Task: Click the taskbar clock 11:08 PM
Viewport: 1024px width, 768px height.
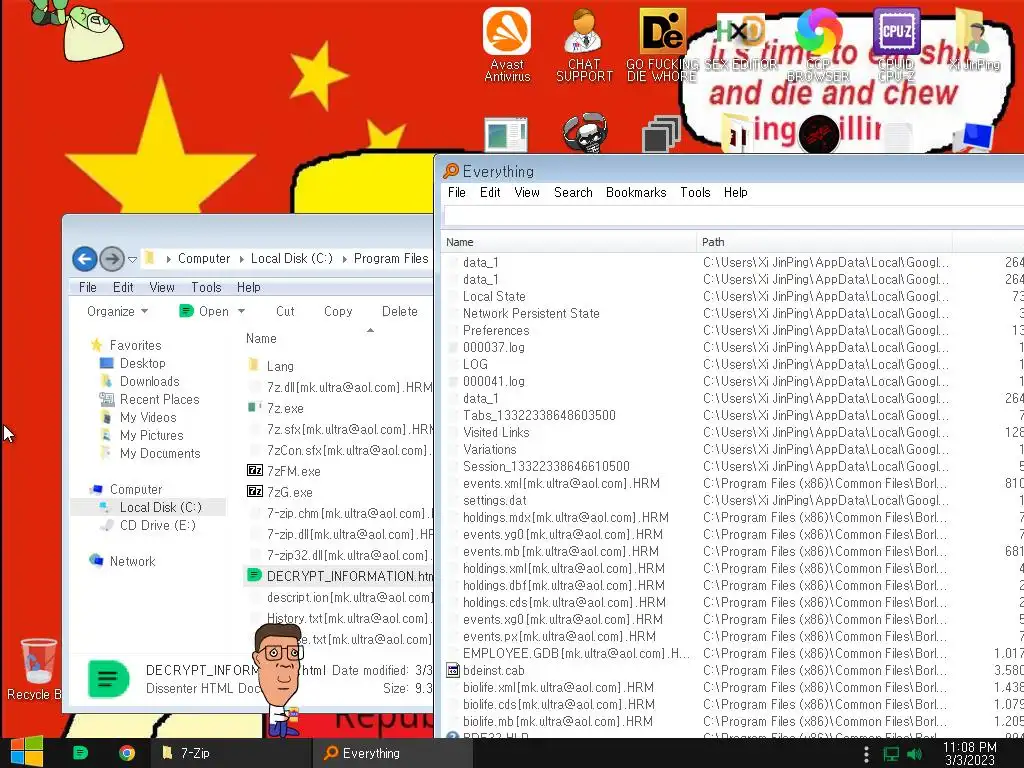Action: (970, 753)
